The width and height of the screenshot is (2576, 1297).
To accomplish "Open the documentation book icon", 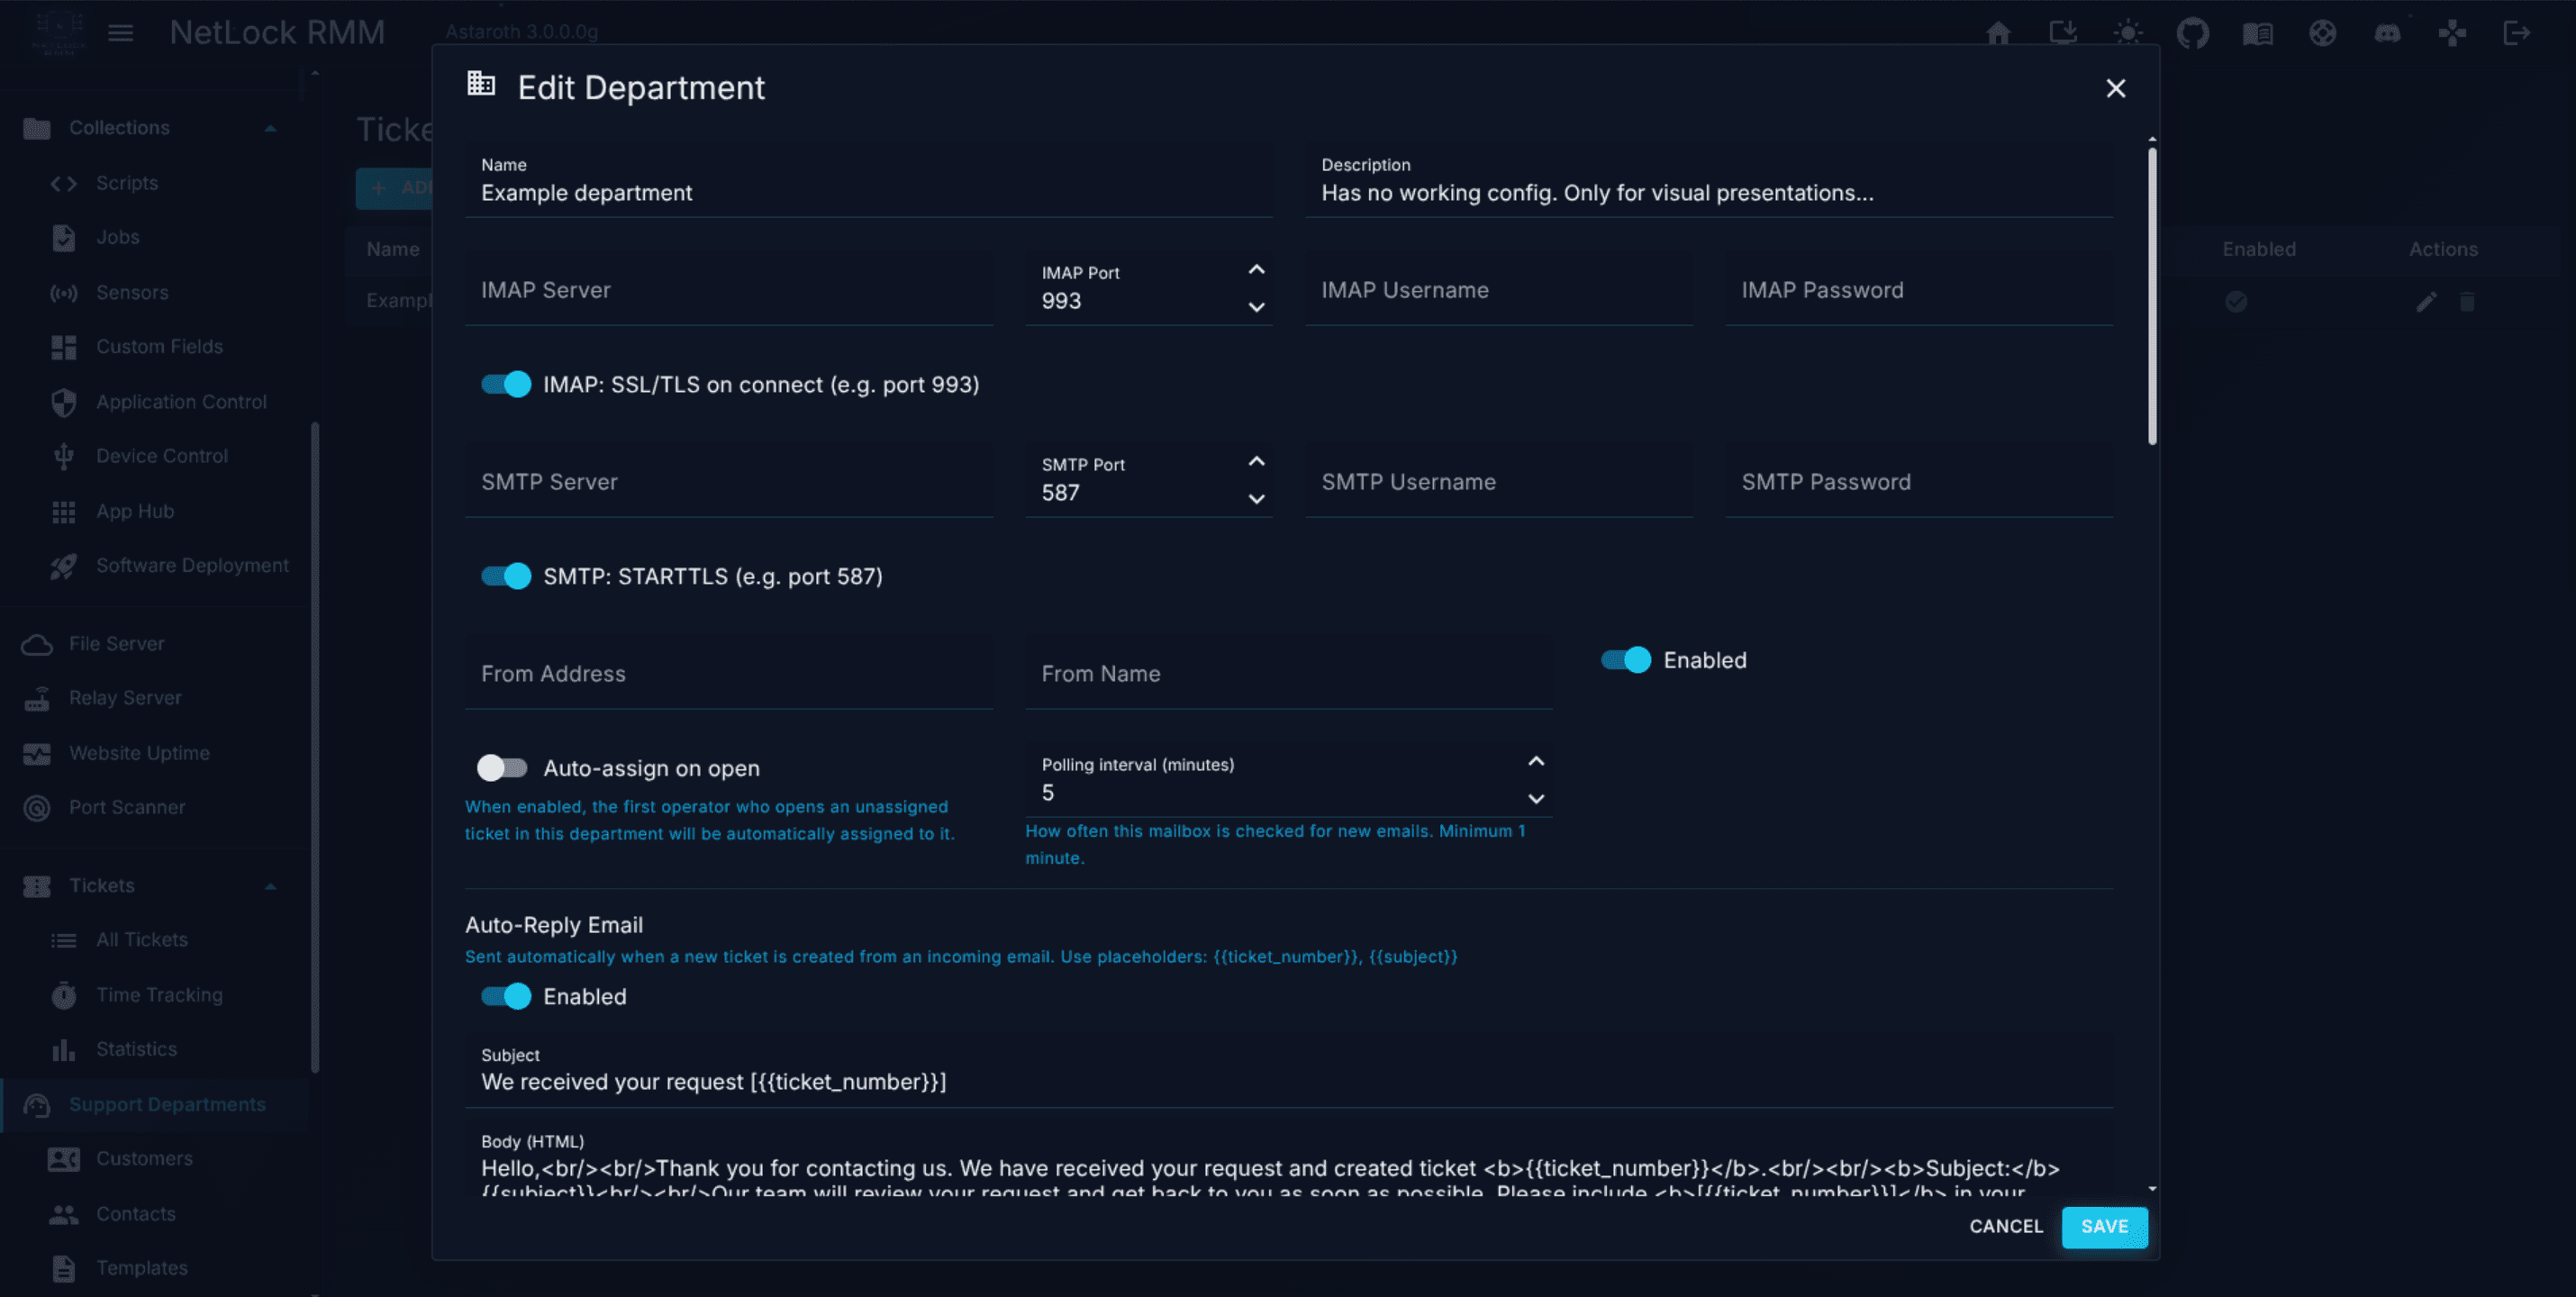I will tap(2258, 33).
